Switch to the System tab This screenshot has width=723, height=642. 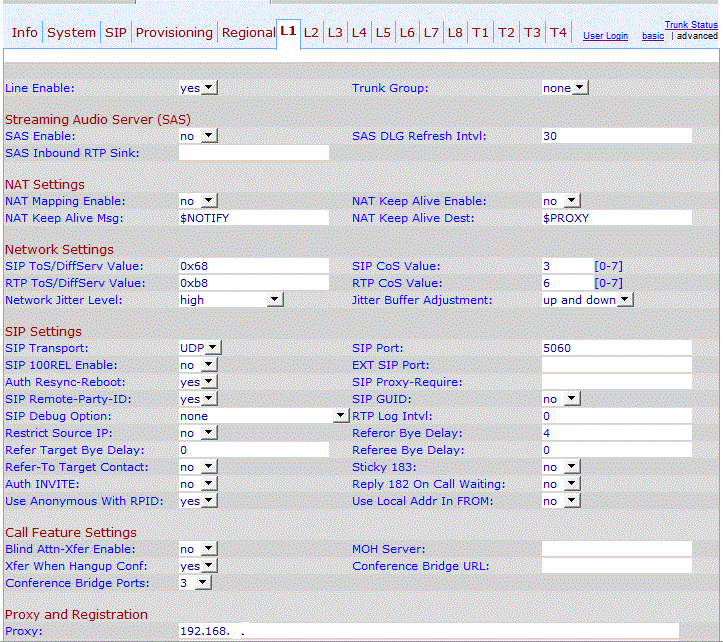(72, 33)
